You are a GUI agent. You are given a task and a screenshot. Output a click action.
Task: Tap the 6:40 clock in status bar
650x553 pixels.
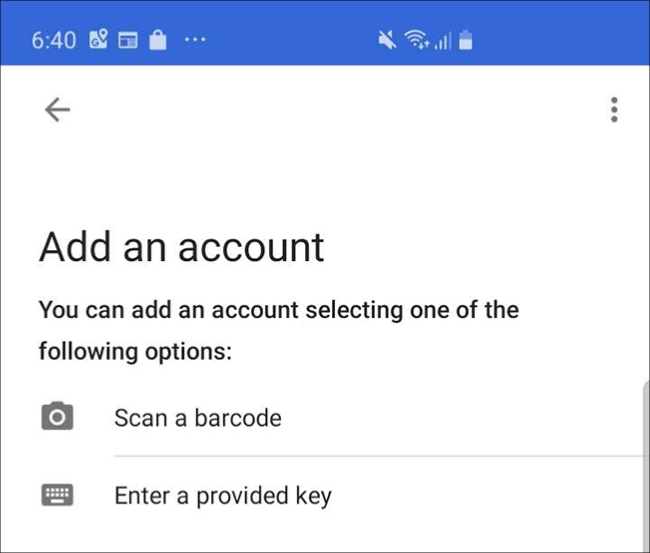53,41
